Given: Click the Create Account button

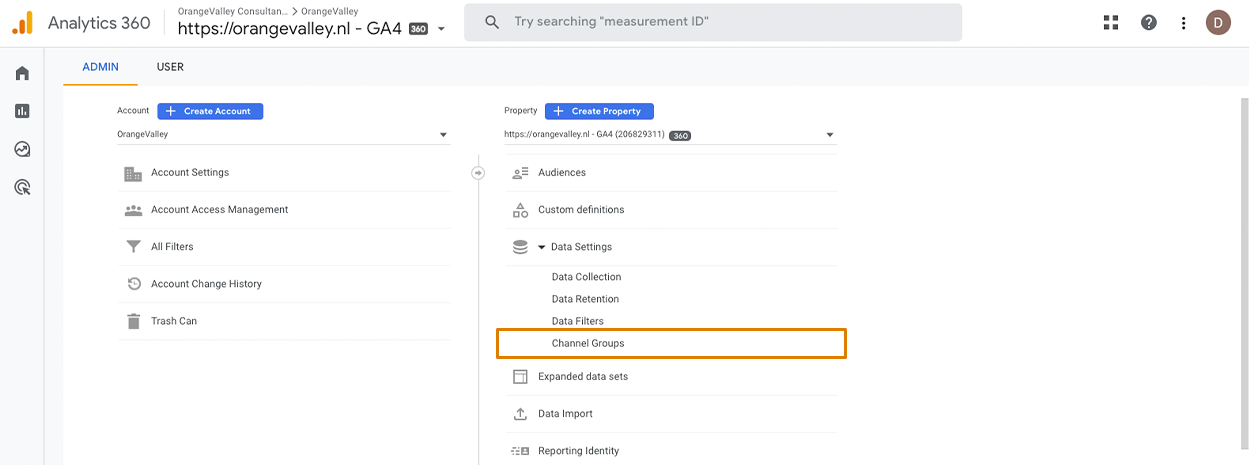Looking at the screenshot, I should [x=210, y=111].
